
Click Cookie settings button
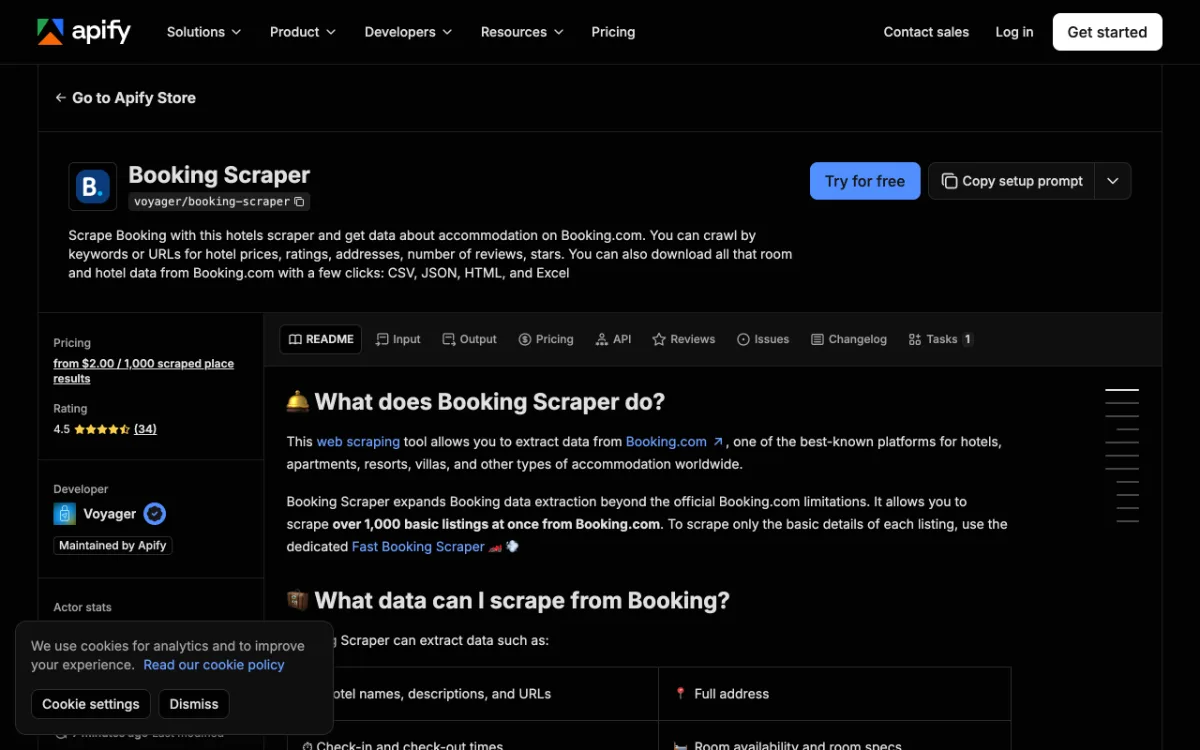91,704
